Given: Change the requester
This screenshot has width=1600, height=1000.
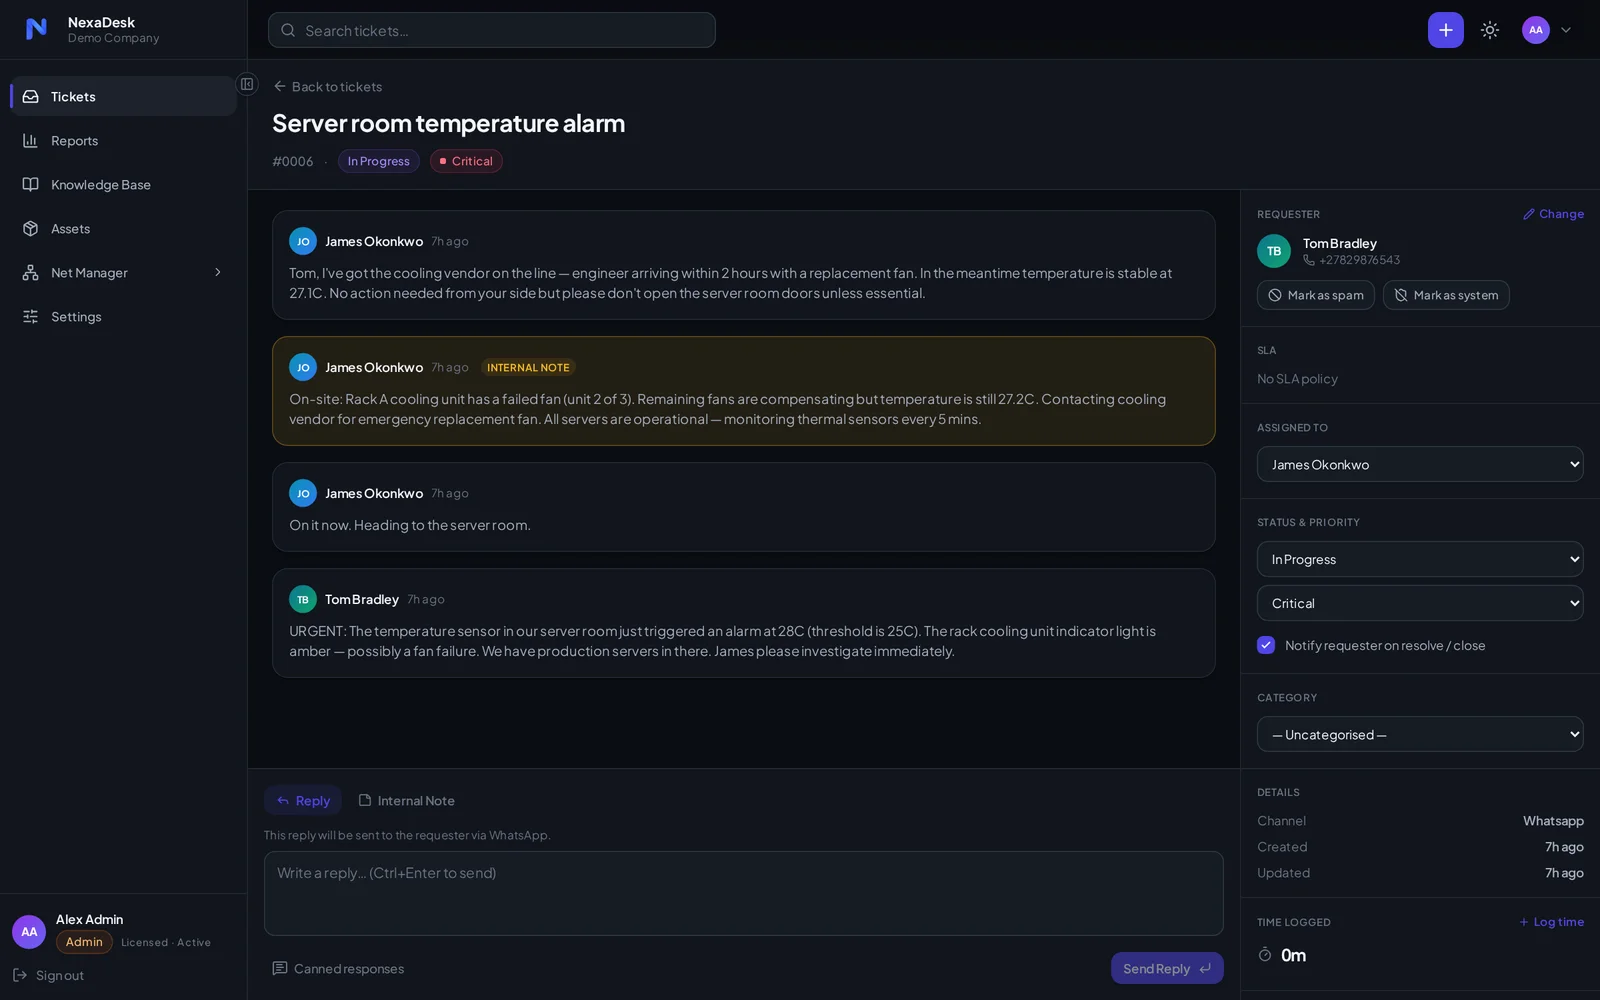Looking at the screenshot, I should tap(1553, 214).
